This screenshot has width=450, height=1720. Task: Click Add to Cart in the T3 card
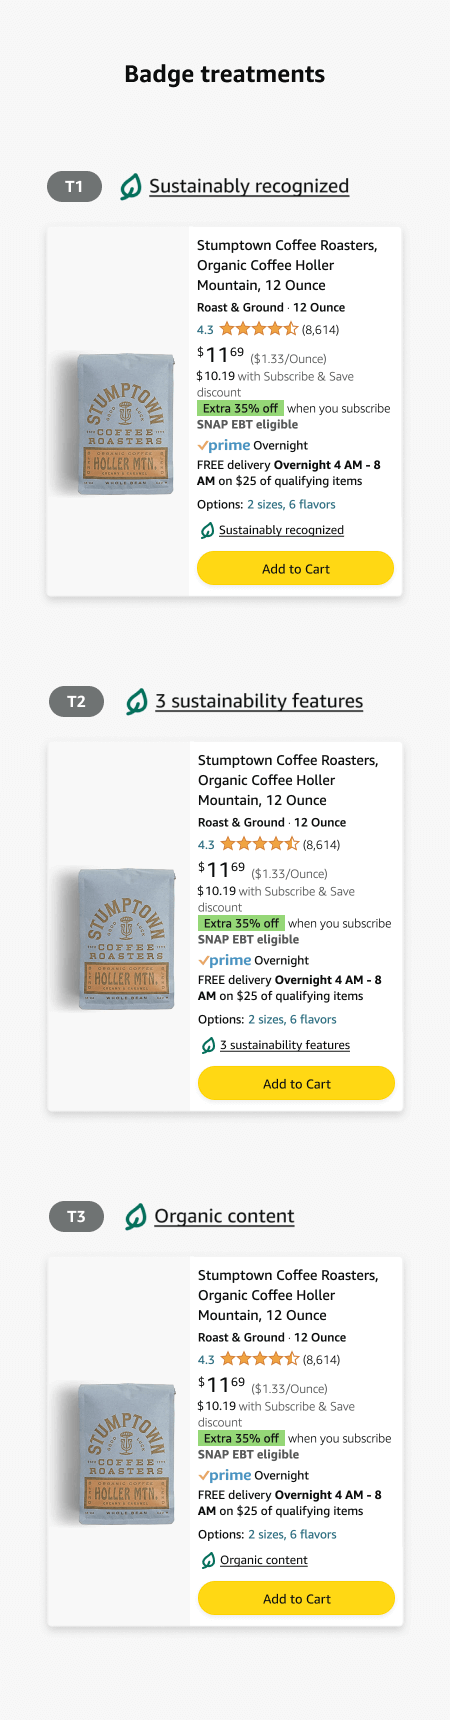(x=296, y=1599)
